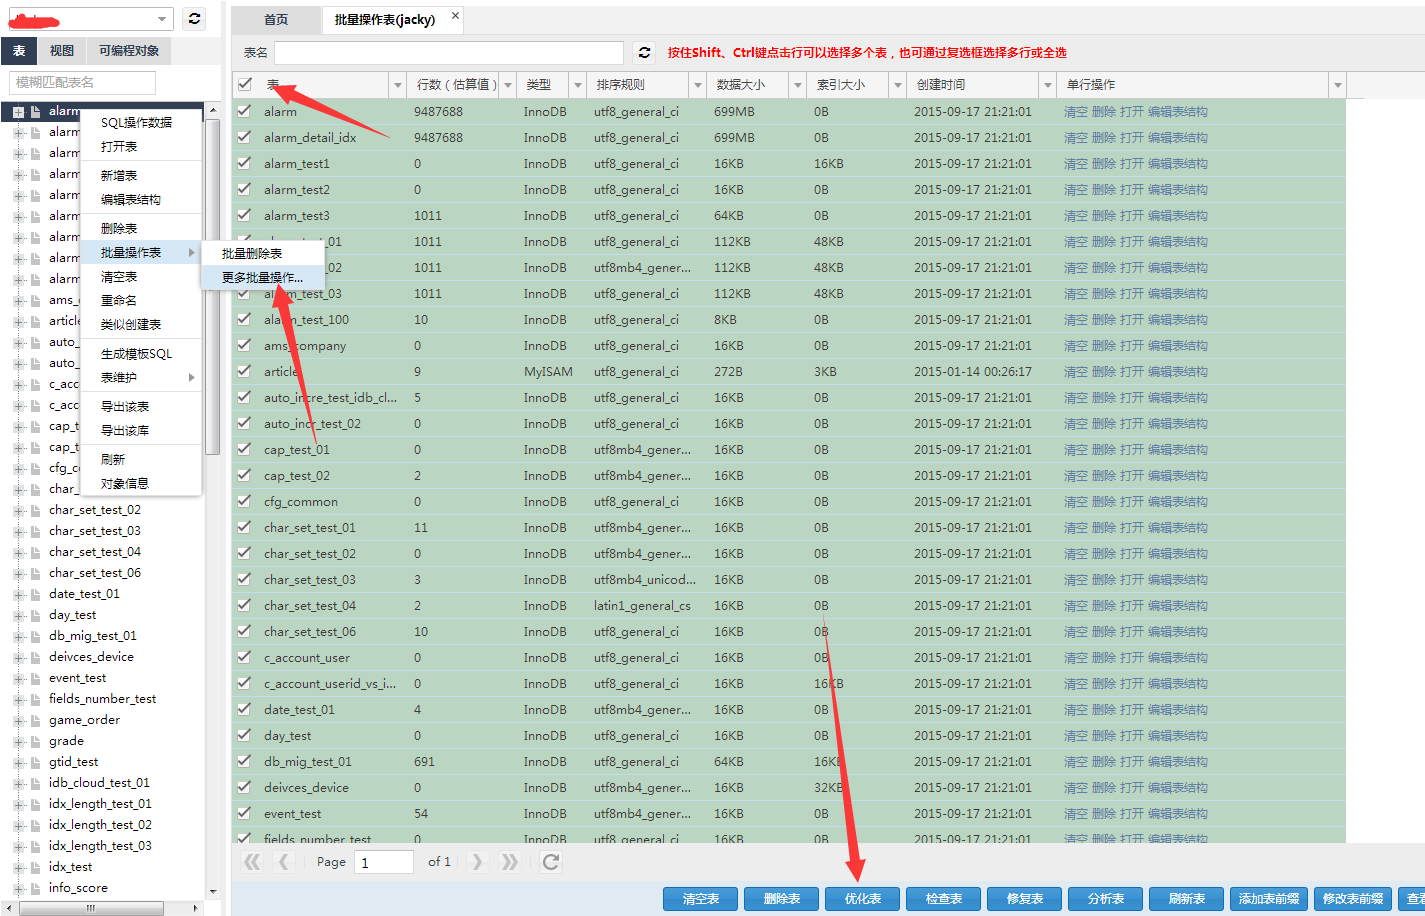Open 表维护 submenu in context menu
Viewport: 1425px width, 916px height.
coord(141,377)
